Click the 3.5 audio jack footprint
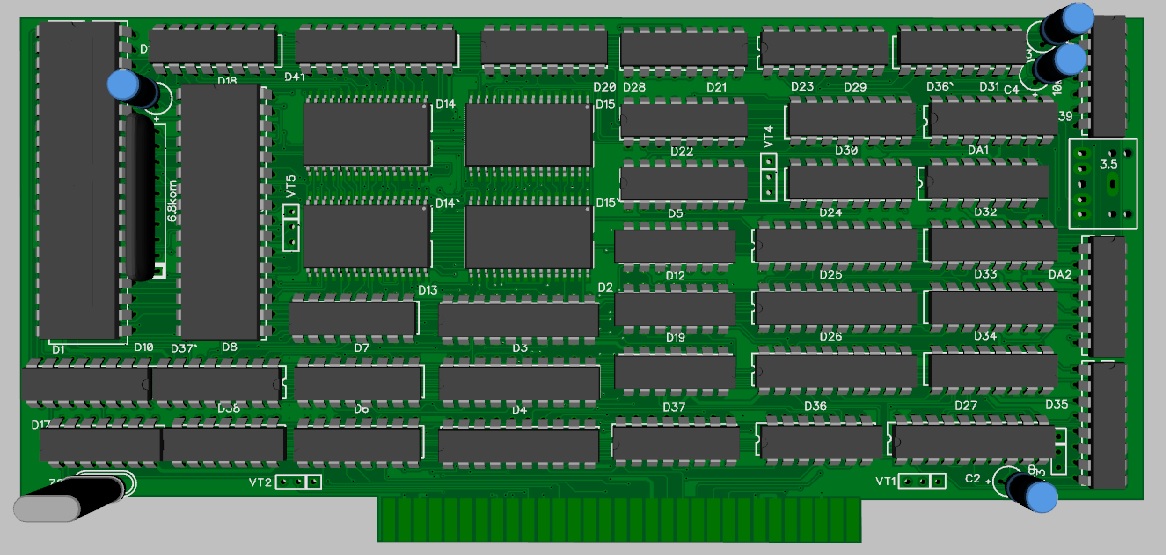The image size is (1166, 555). [x=1104, y=183]
